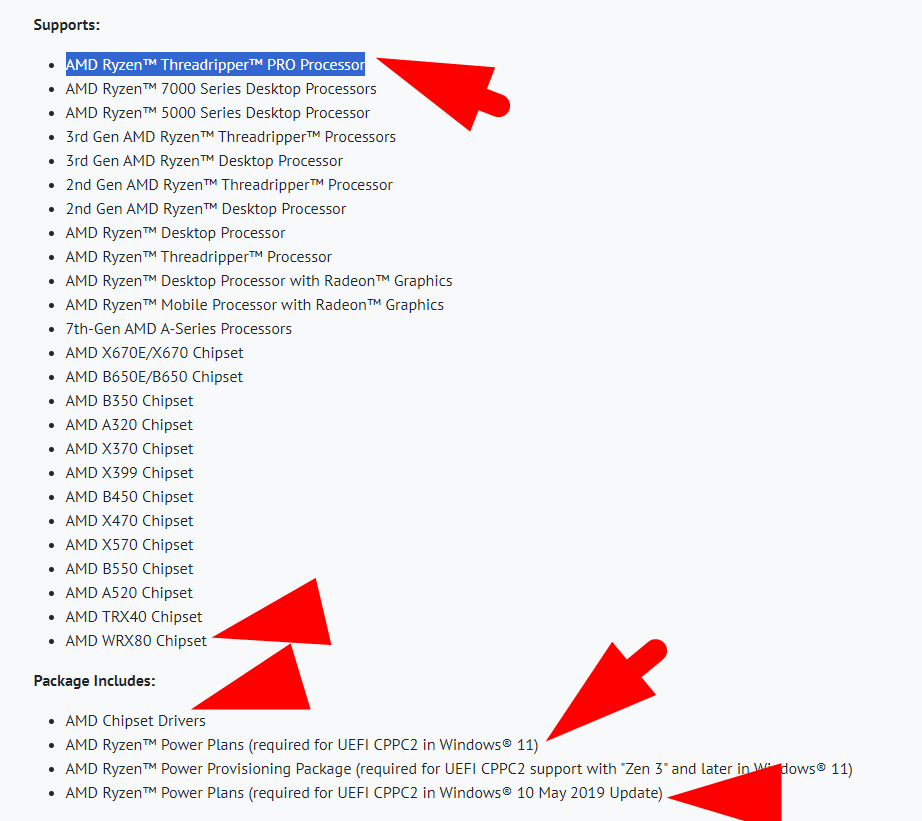Click the plain 'AMD Ryzen™ Desktop Processor' item

[175, 233]
